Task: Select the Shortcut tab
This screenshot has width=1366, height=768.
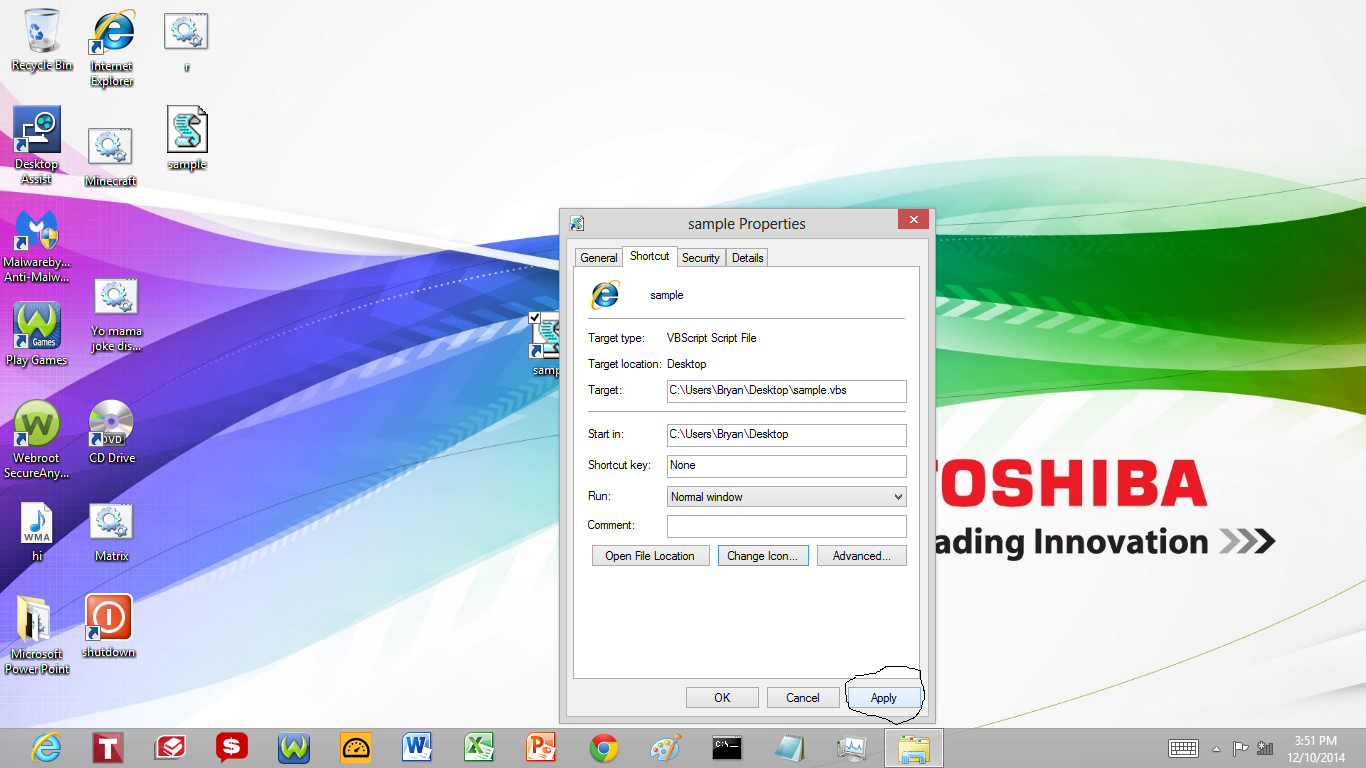Action: (650, 256)
